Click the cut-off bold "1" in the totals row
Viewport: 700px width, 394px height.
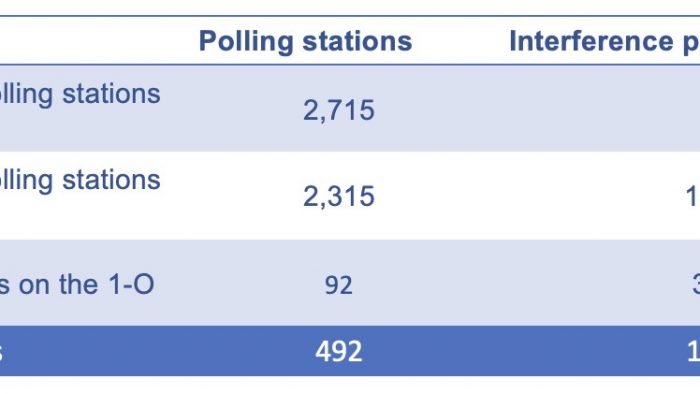click(693, 352)
